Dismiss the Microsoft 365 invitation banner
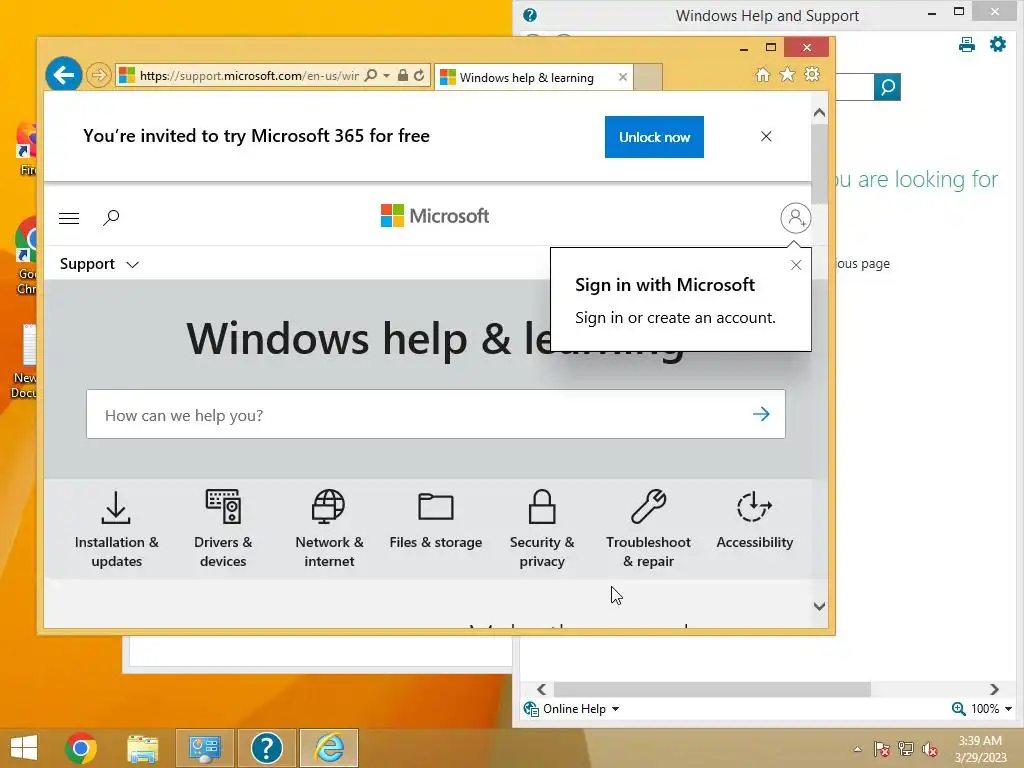Viewport: 1024px width, 768px height. coord(766,136)
